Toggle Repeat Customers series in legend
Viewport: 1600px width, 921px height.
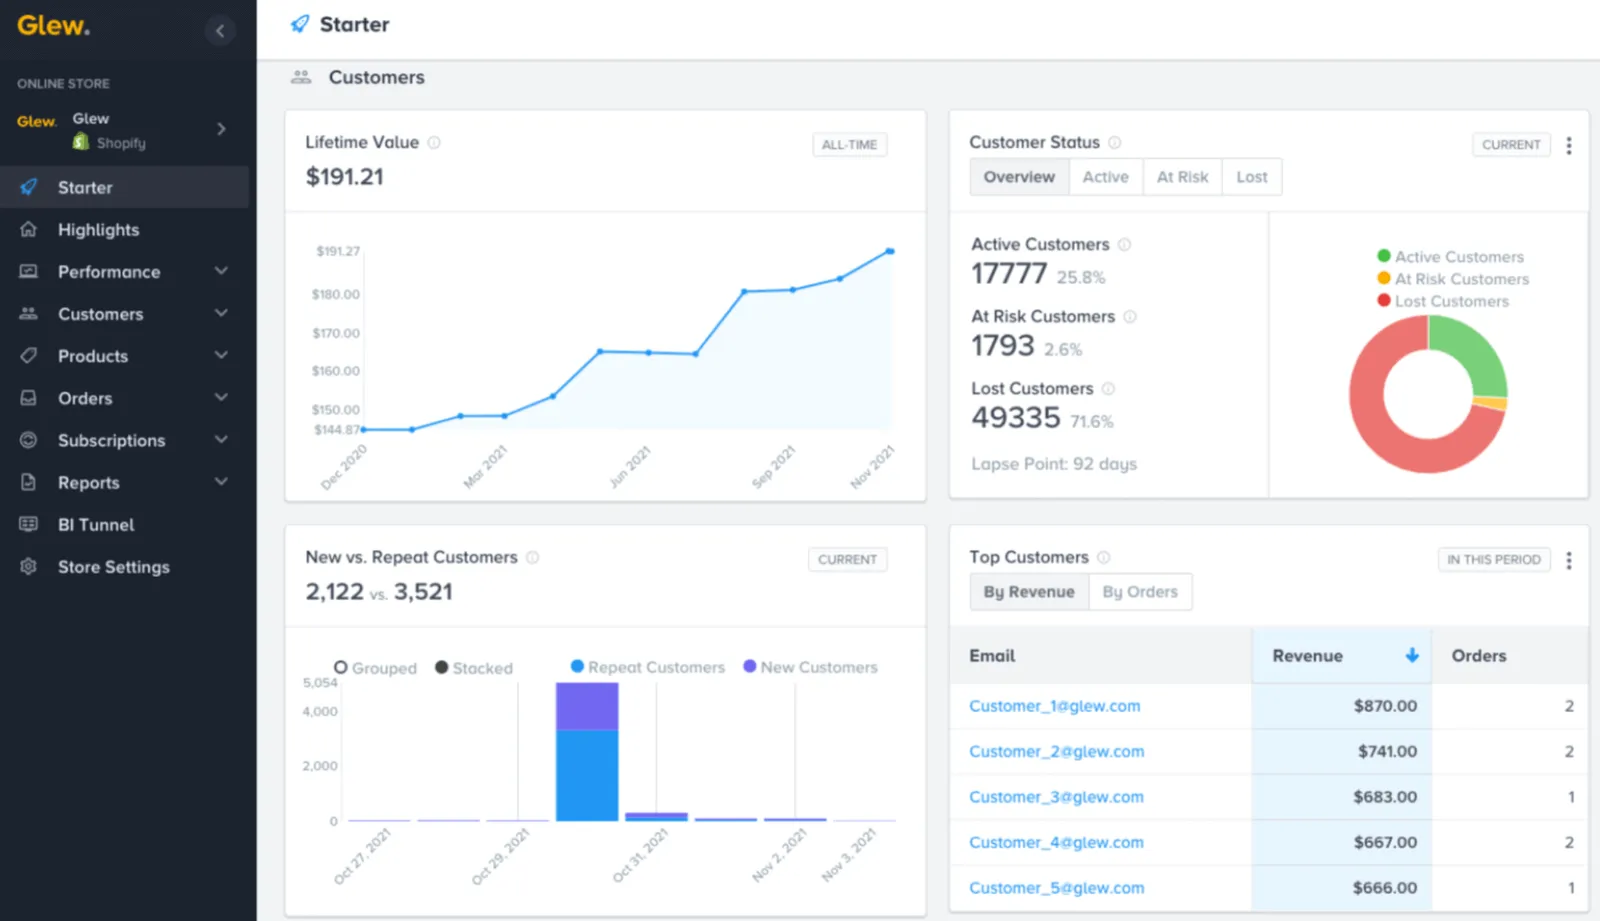647,667
